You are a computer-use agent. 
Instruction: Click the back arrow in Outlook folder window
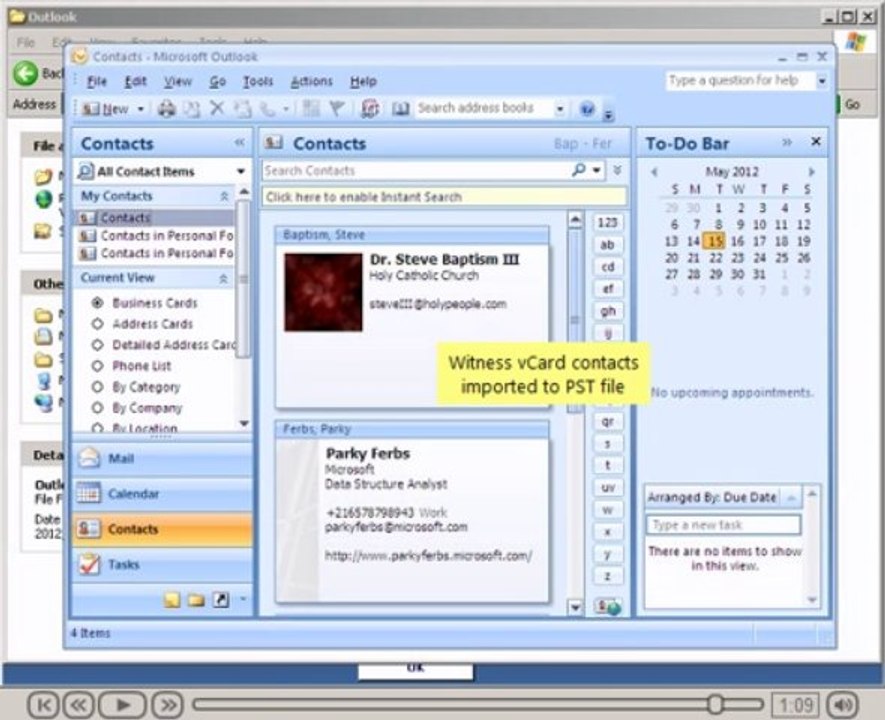click(x=25, y=73)
